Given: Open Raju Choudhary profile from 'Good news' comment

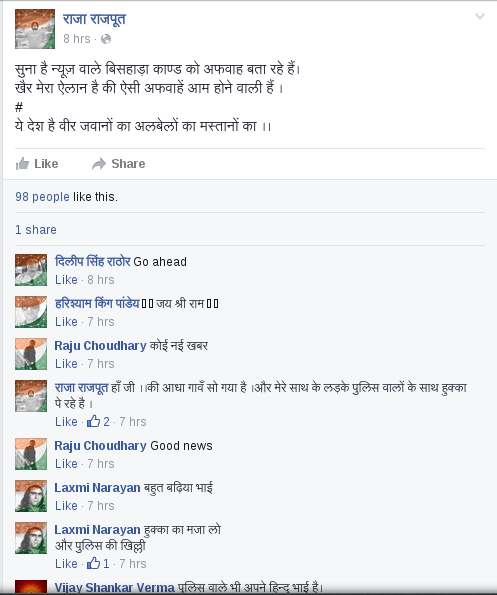Looking at the screenshot, I should point(100,445).
